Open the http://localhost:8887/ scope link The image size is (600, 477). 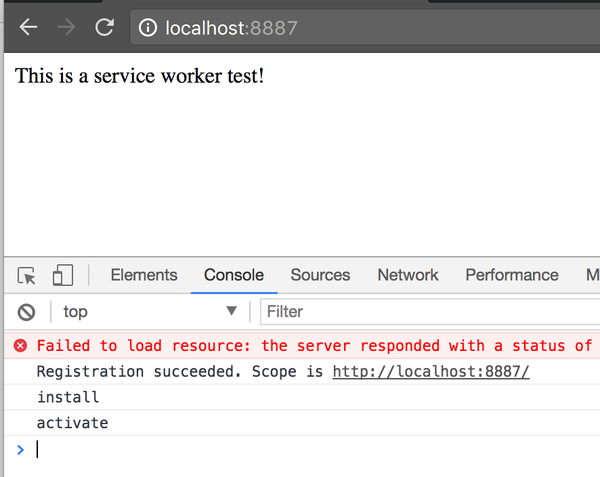tap(430, 372)
